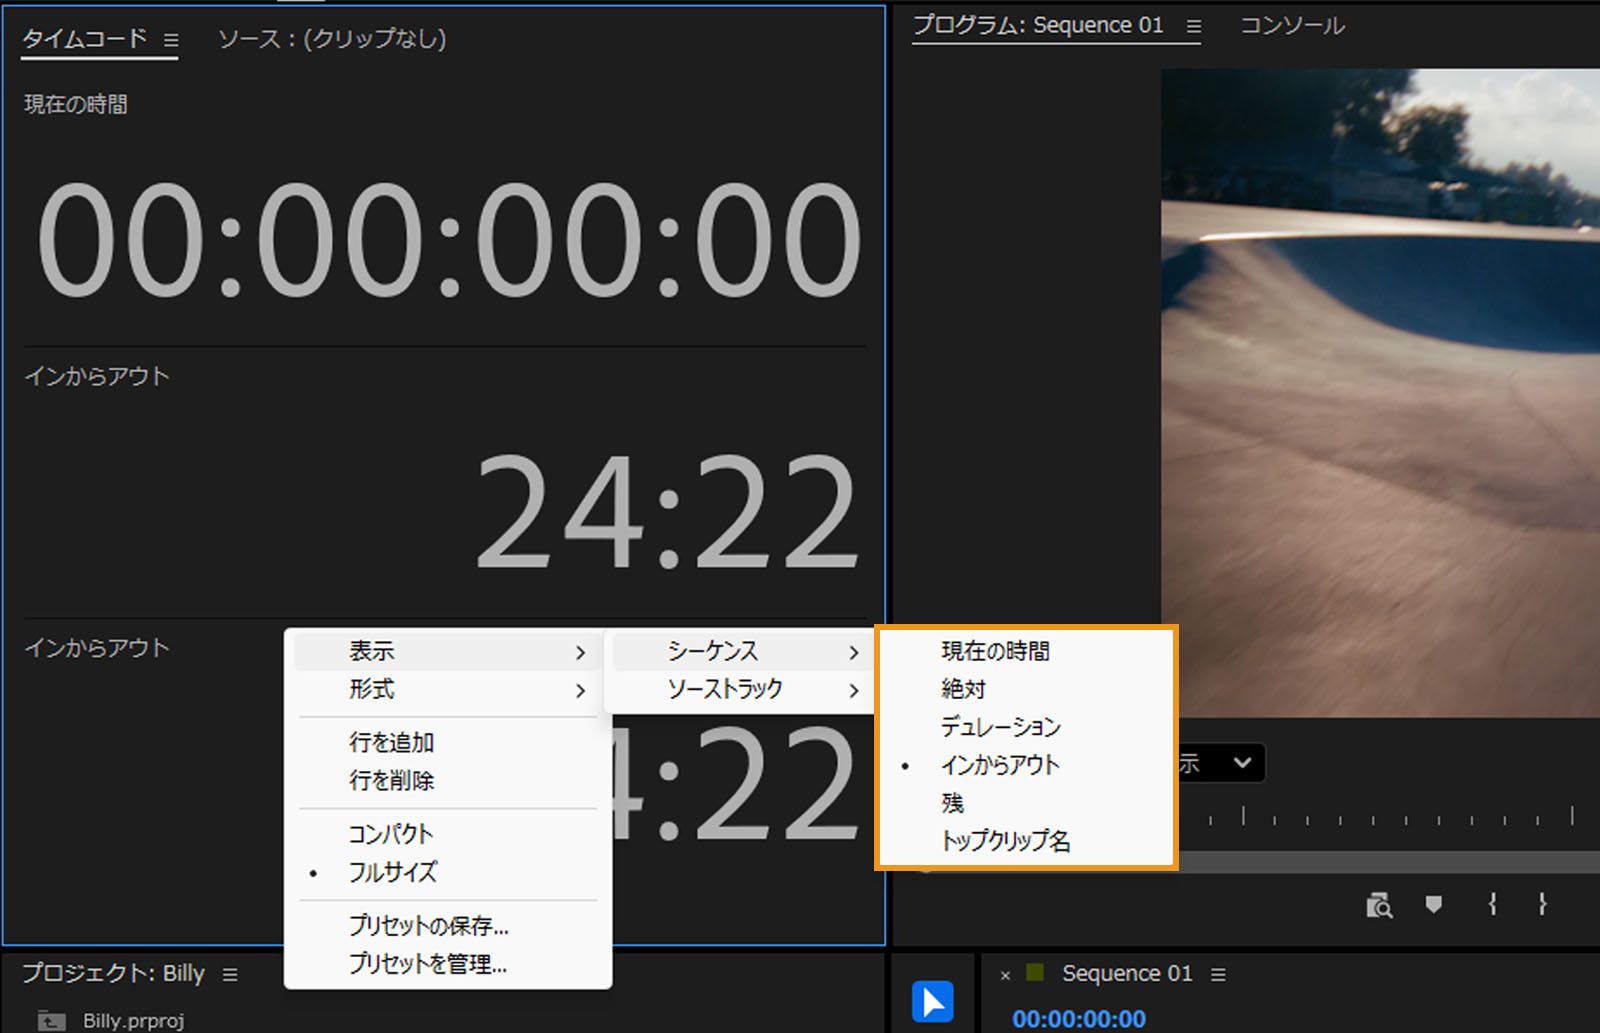The height and width of the screenshot is (1033, 1600).
Task: Select the blue Selection tool arrow
Action: [933, 999]
